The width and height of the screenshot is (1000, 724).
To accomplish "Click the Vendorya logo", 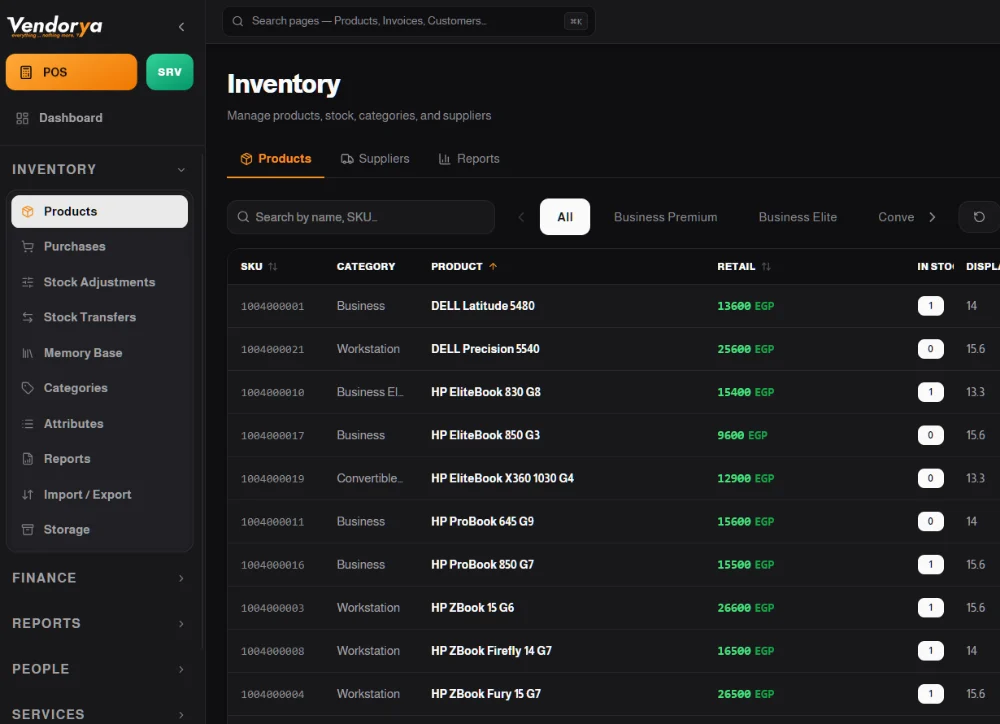I will [55, 26].
